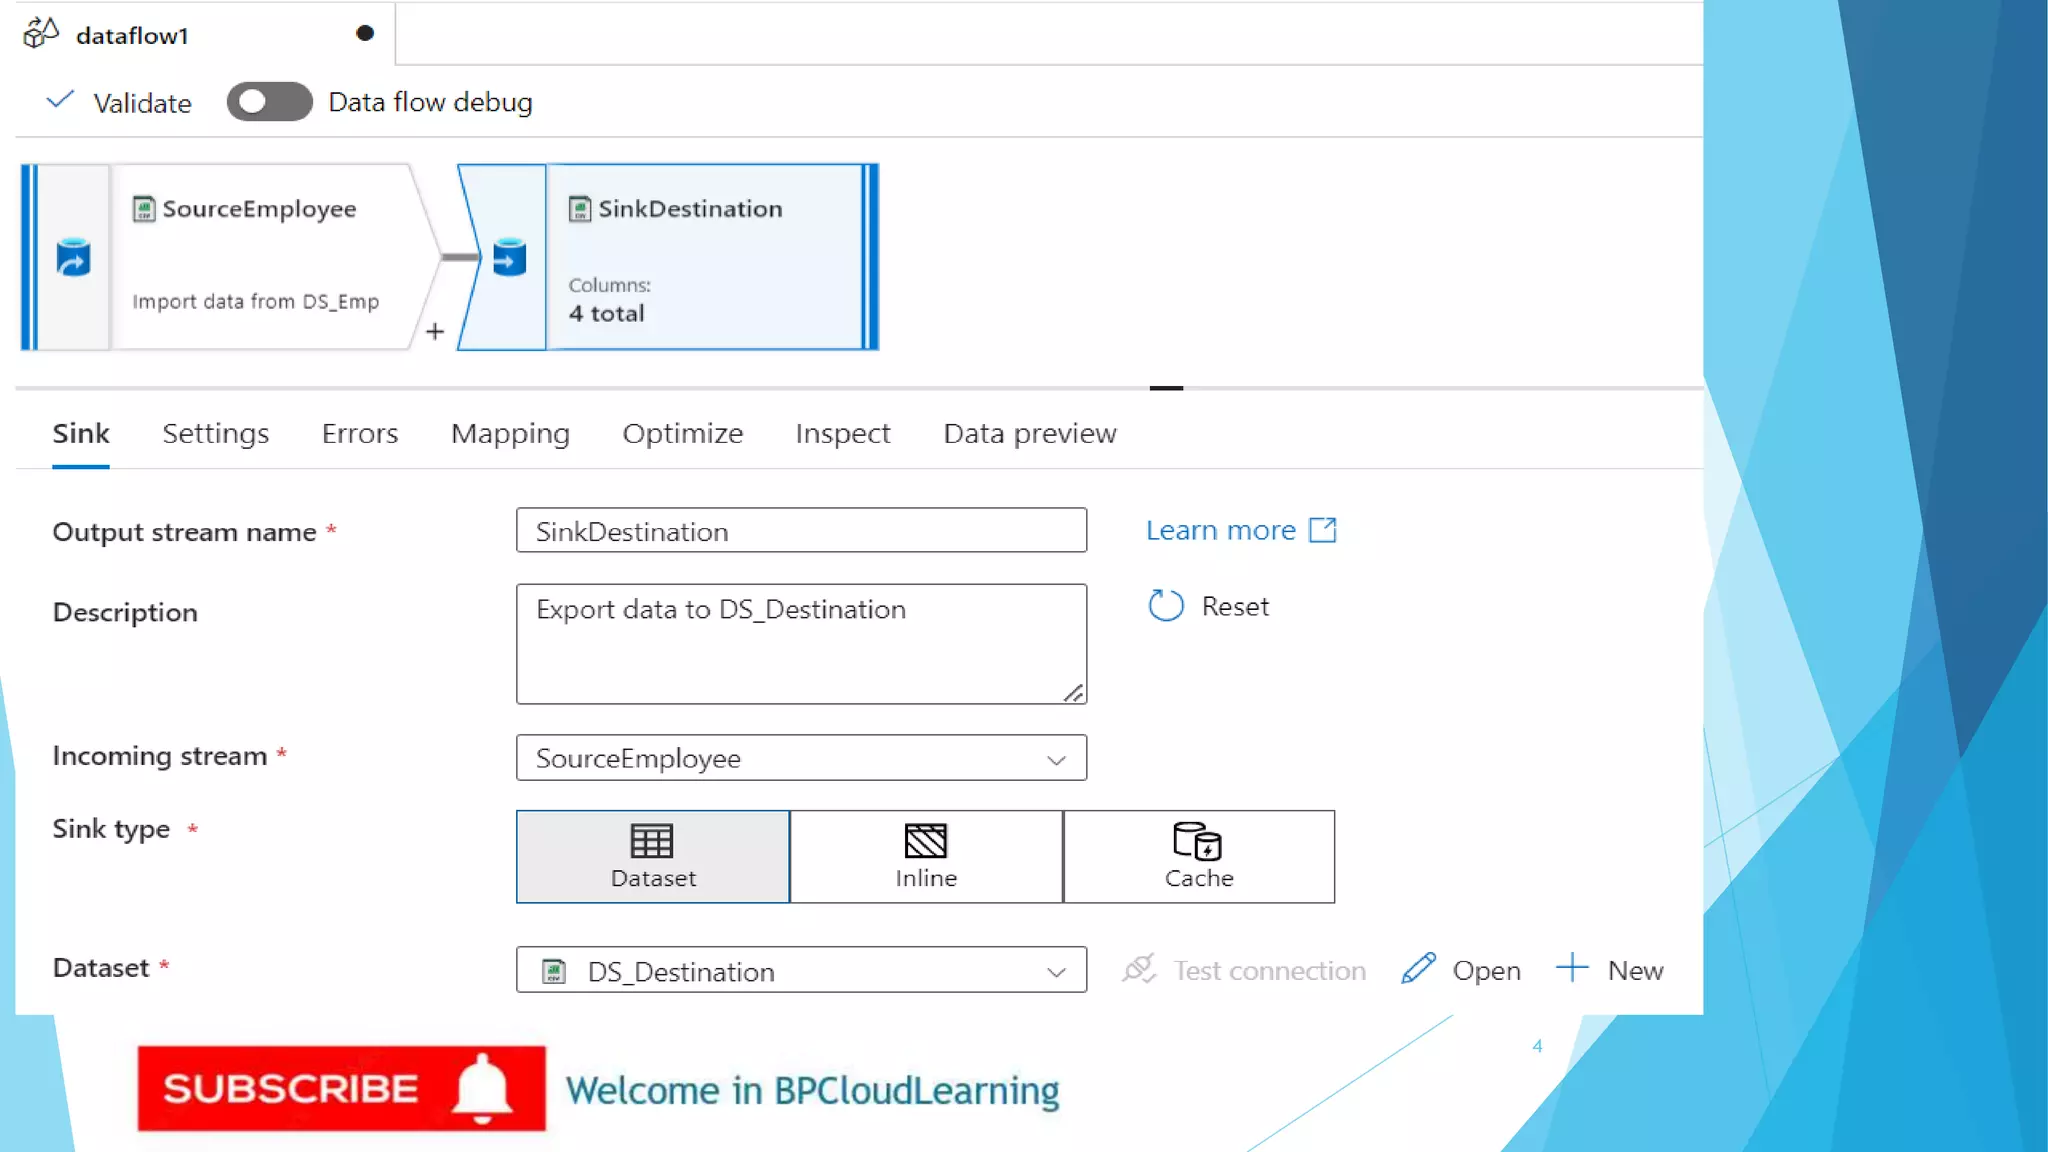Open the Data preview tab
Viewport: 2048px width, 1152px height.
[1029, 434]
